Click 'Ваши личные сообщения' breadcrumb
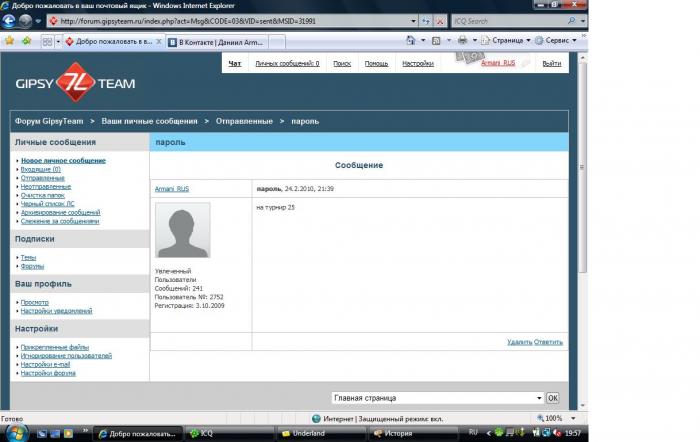700x442 pixels. [149, 121]
